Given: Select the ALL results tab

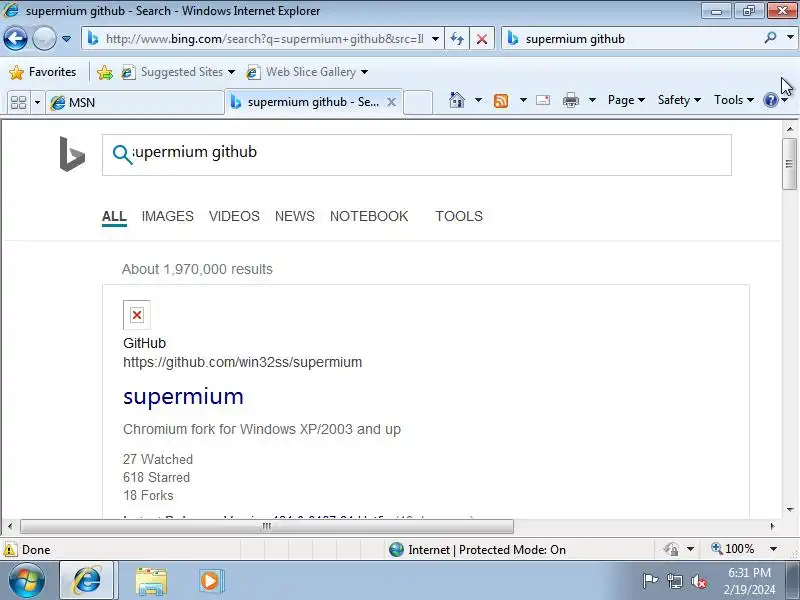Looking at the screenshot, I should click(114, 216).
